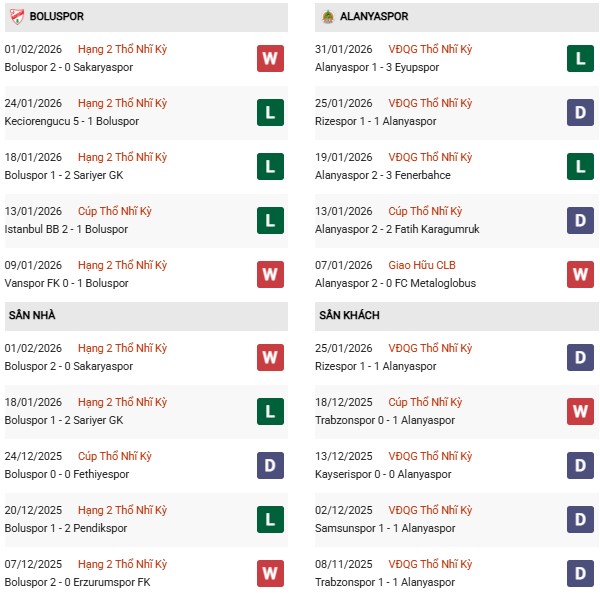This screenshot has width=600, height=593.
Task: Select the SÂN KHÁCH section header
Action: pos(350,316)
